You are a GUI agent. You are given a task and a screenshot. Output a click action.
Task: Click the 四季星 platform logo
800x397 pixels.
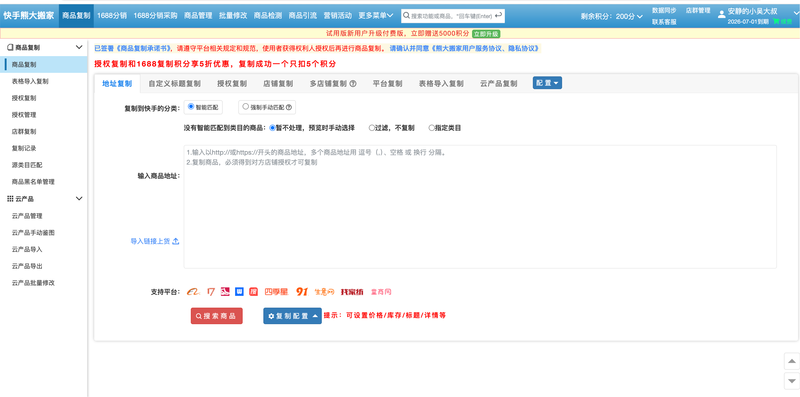276,292
